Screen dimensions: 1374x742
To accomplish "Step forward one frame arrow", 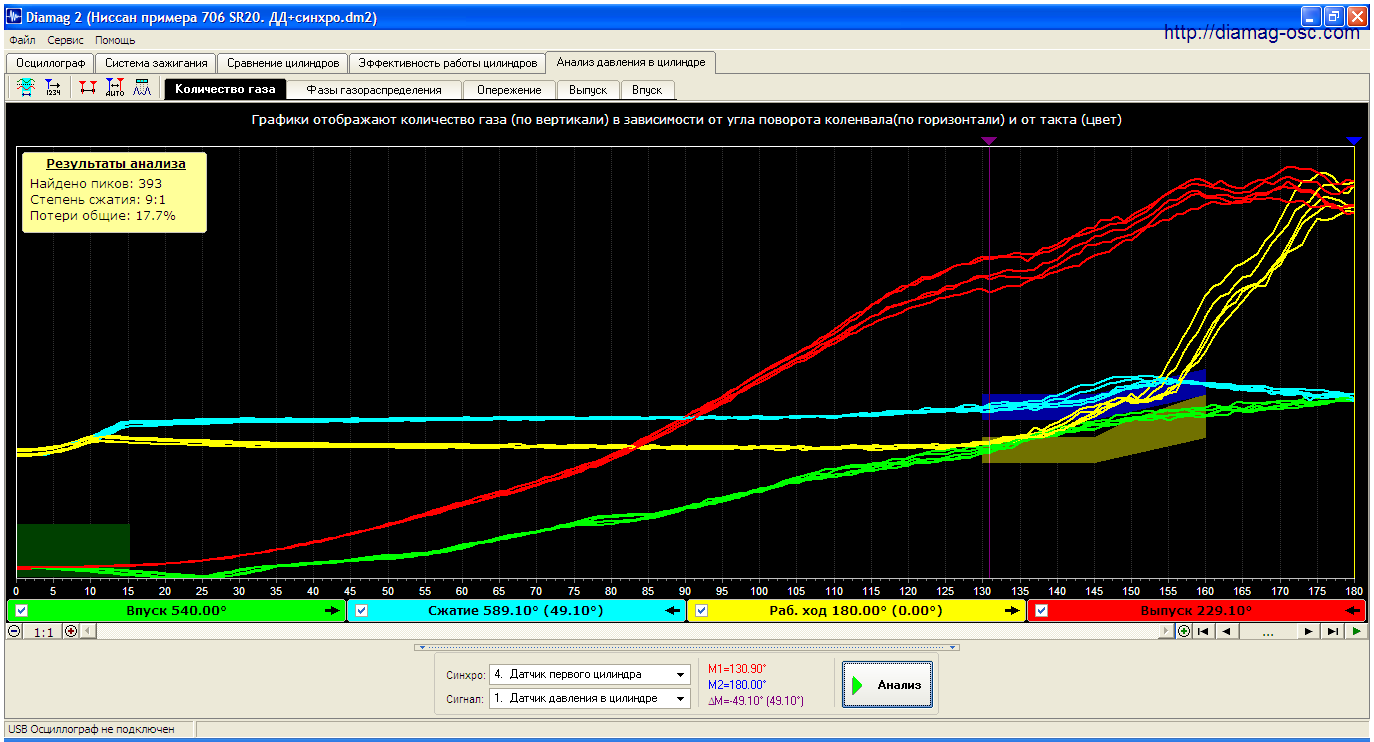I will 1308,631.
